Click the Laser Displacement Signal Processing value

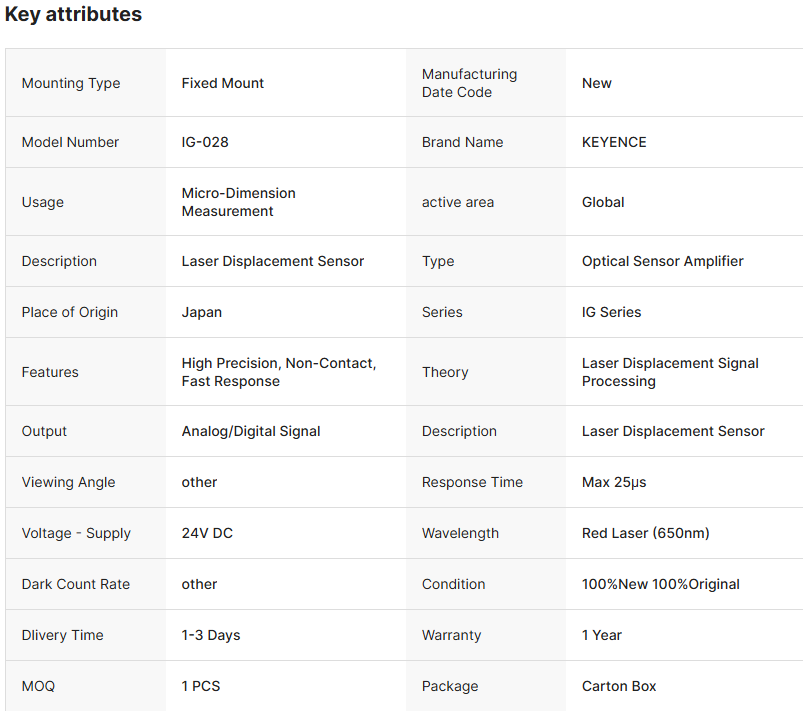click(x=670, y=372)
